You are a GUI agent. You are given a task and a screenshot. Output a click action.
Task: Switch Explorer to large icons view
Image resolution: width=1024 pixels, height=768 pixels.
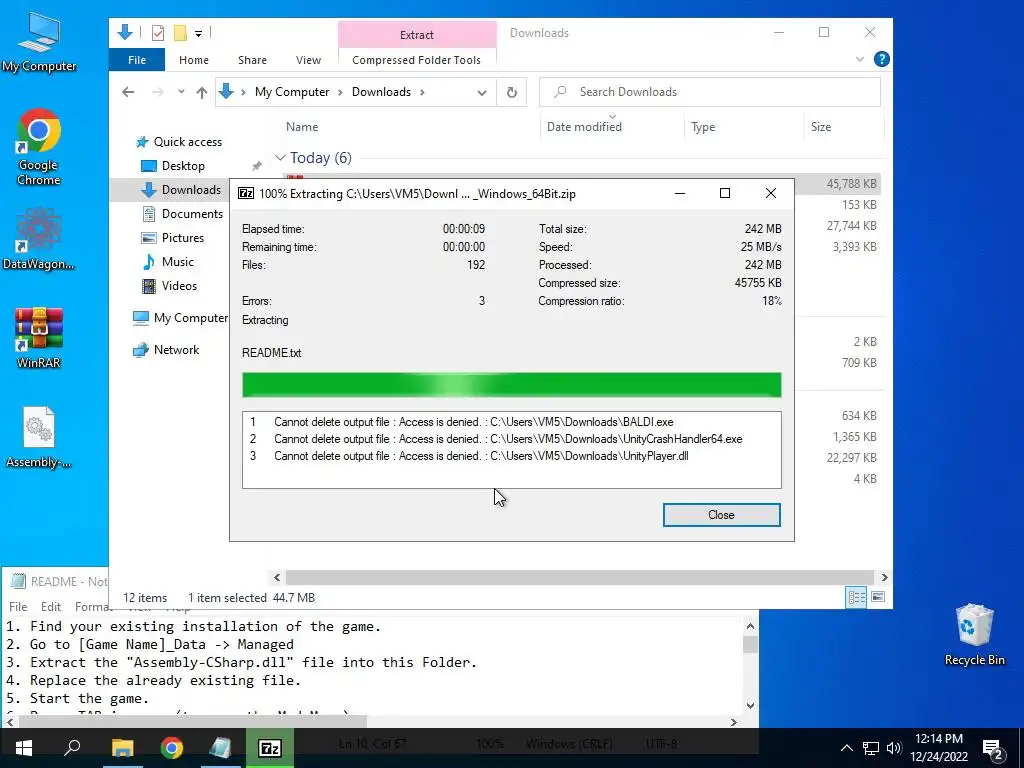878,597
